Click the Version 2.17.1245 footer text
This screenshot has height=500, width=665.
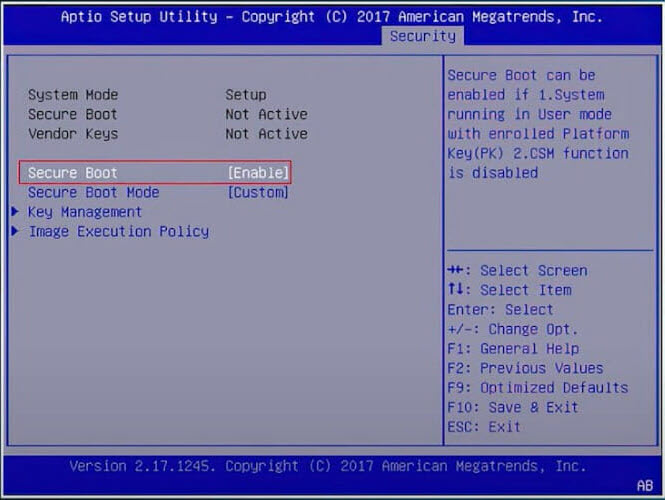click(328, 466)
